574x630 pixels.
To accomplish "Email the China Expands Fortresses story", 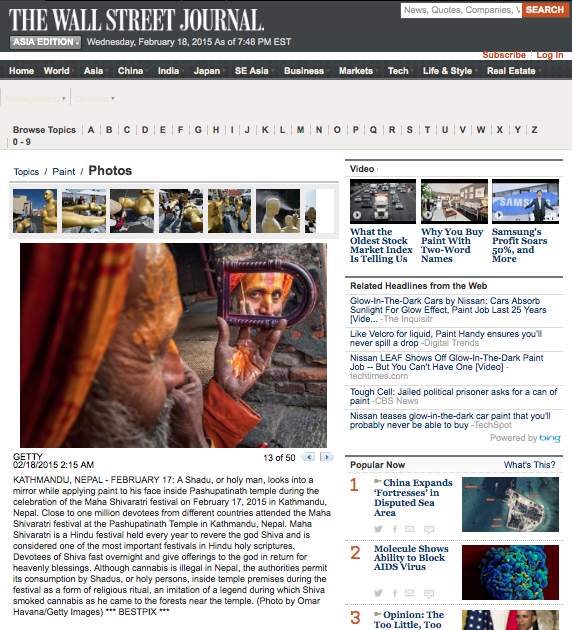I will pyautogui.click(x=410, y=529).
